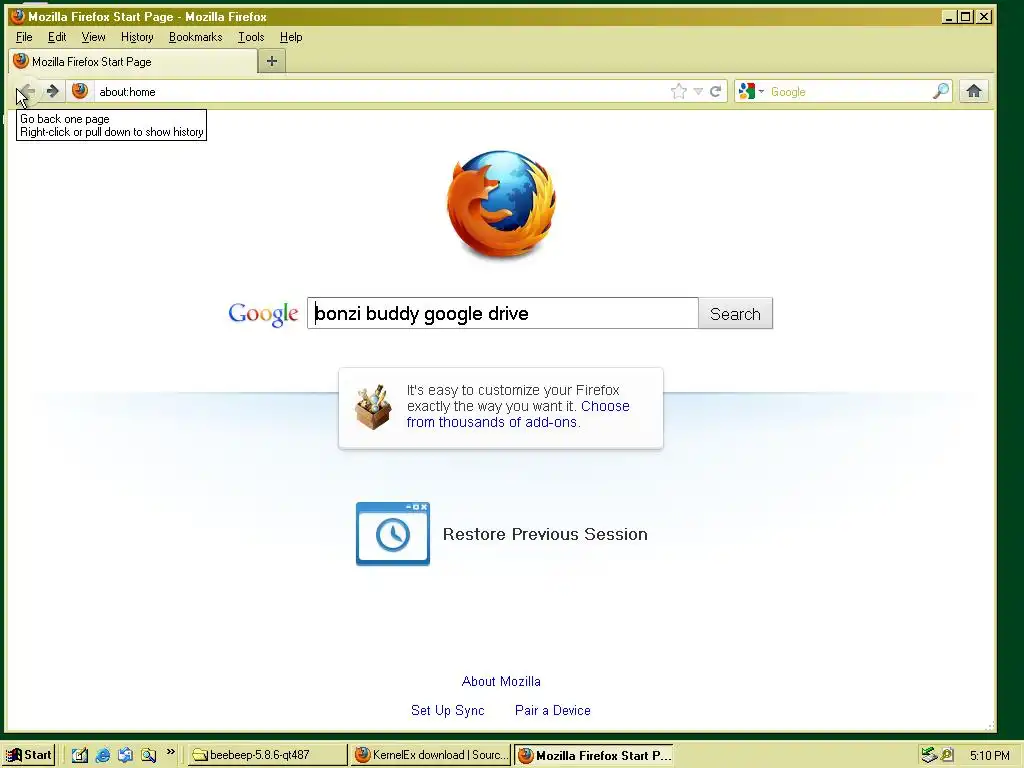Go back one page with the back arrow

(27, 91)
